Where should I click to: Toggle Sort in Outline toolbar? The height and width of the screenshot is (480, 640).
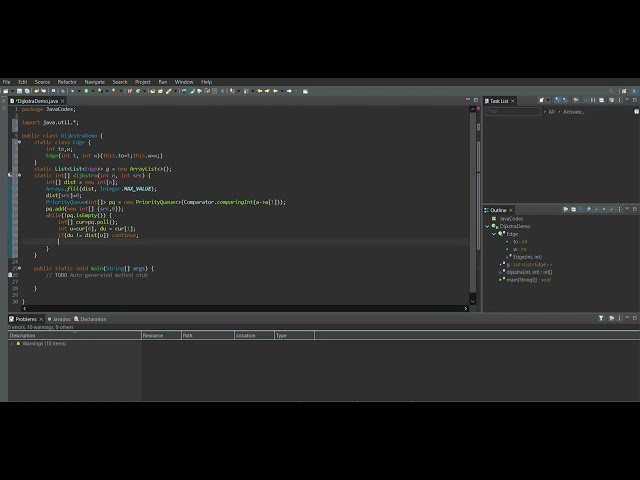[x=581, y=209]
